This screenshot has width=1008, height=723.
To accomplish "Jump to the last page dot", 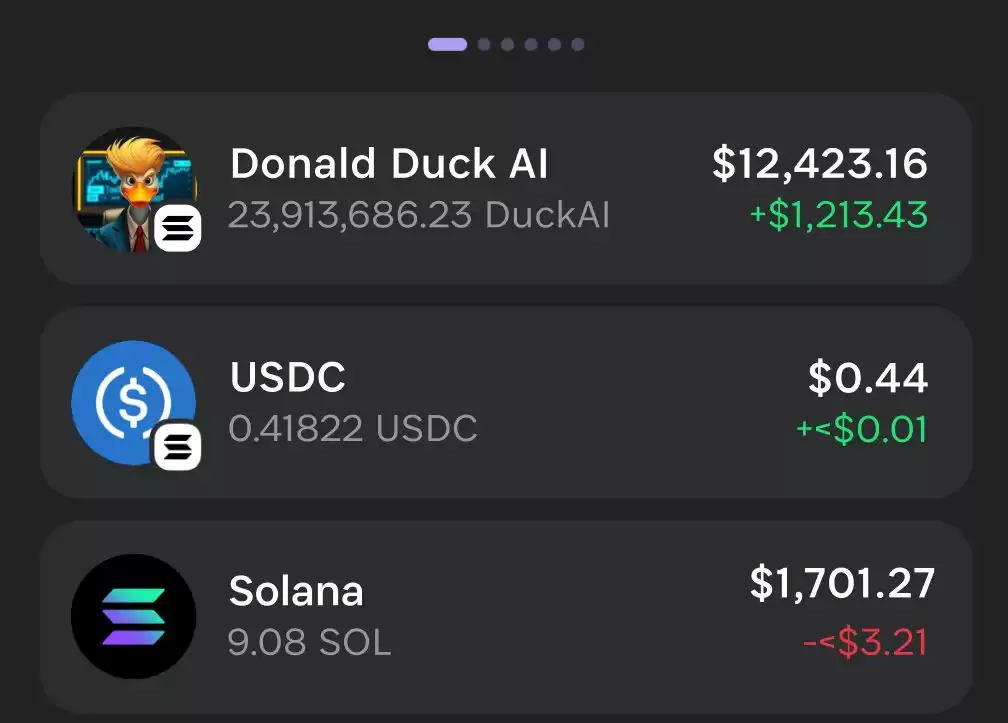I will click(x=578, y=44).
